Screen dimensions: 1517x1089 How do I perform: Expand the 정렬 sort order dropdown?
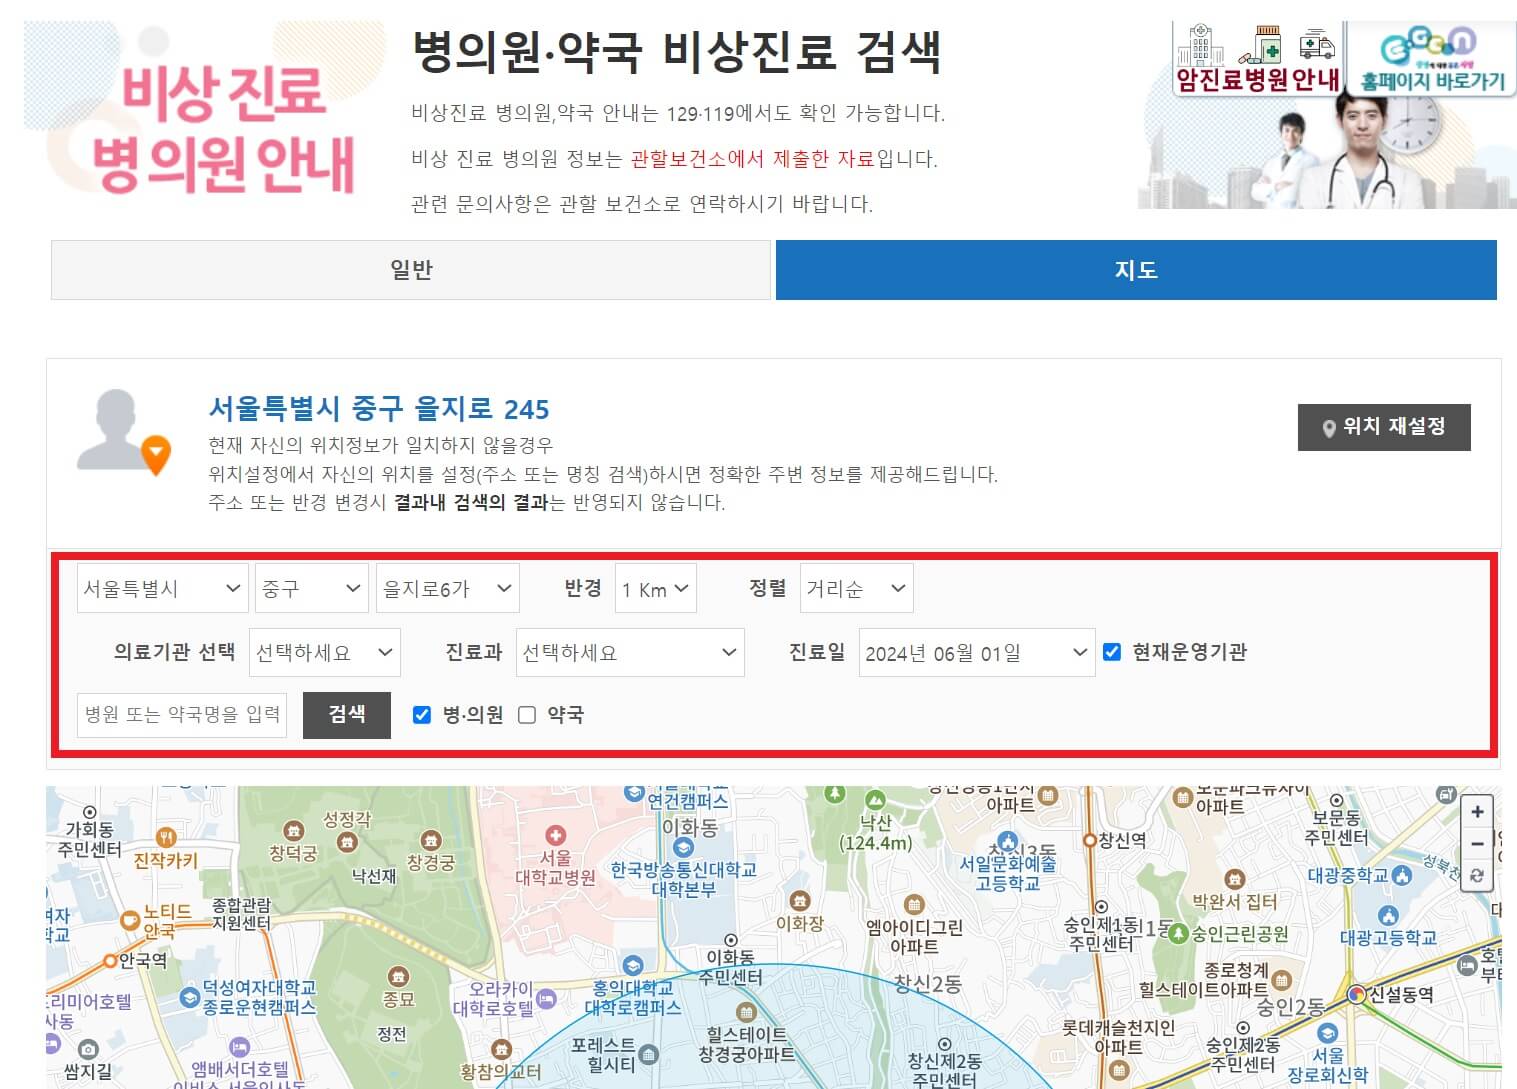coord(856,588)
